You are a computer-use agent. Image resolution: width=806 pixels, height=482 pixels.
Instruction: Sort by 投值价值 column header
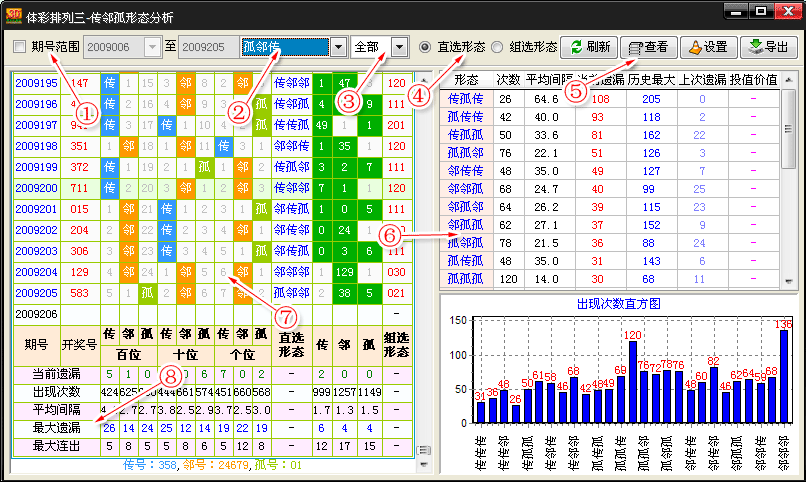tap(754, 80)
